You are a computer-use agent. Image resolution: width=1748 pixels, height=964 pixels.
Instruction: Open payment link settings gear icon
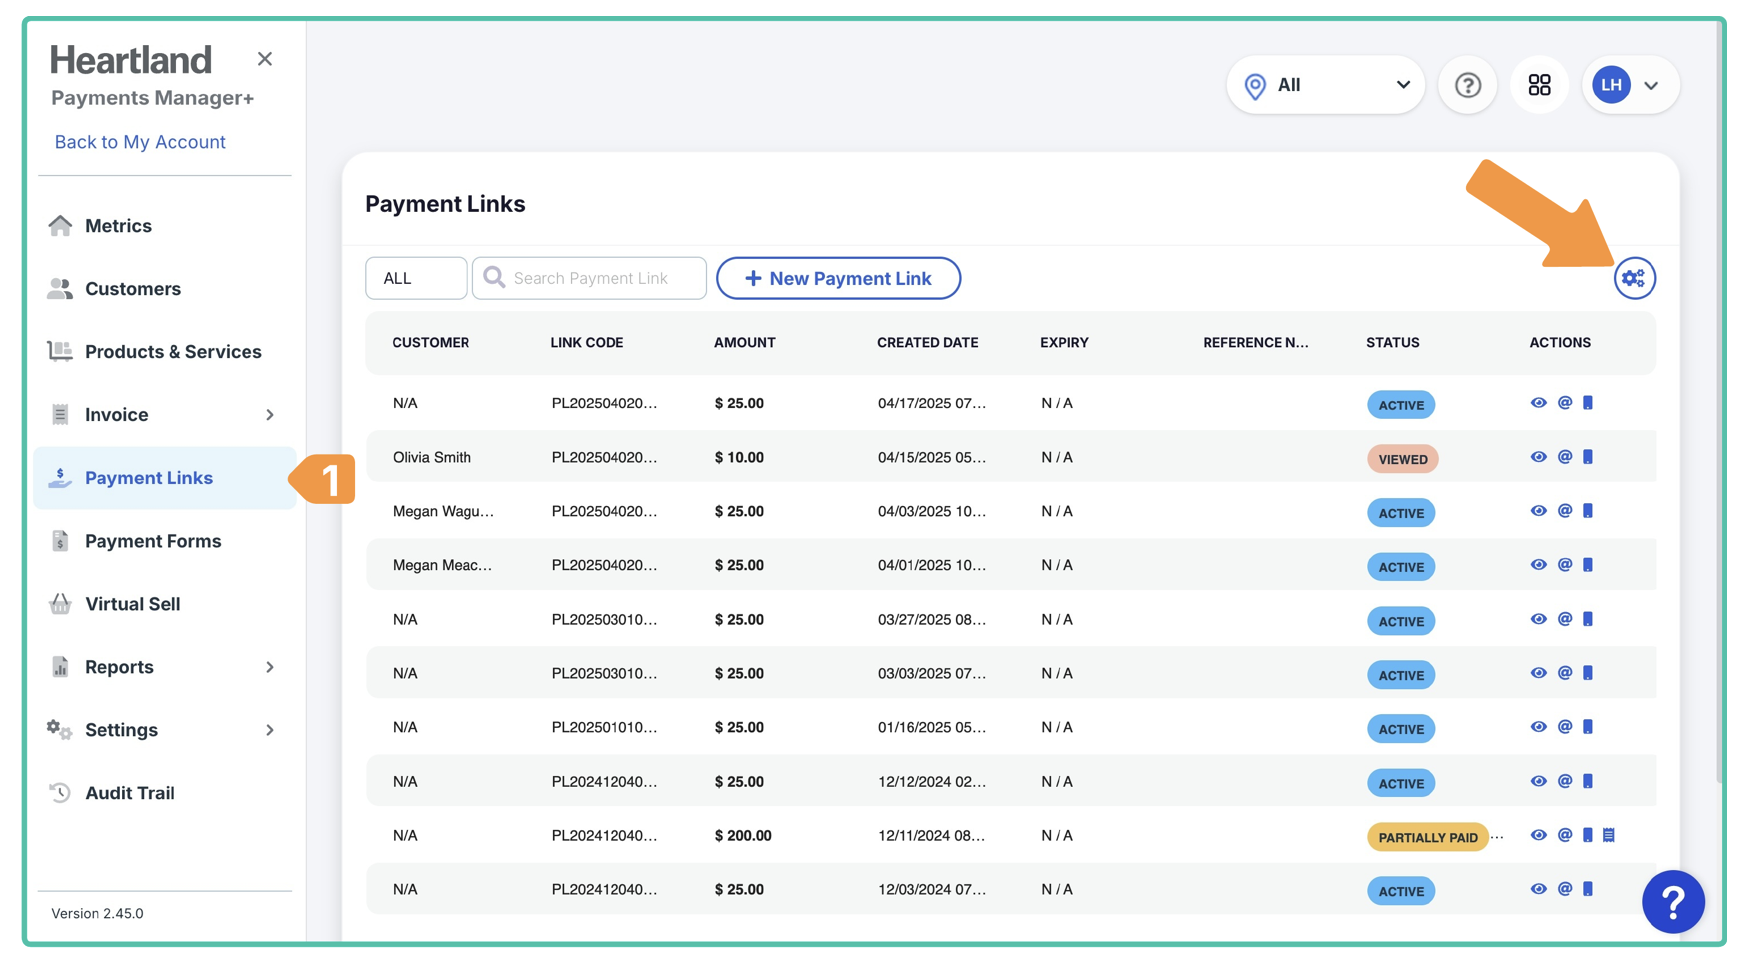(x=1634, y=278)
